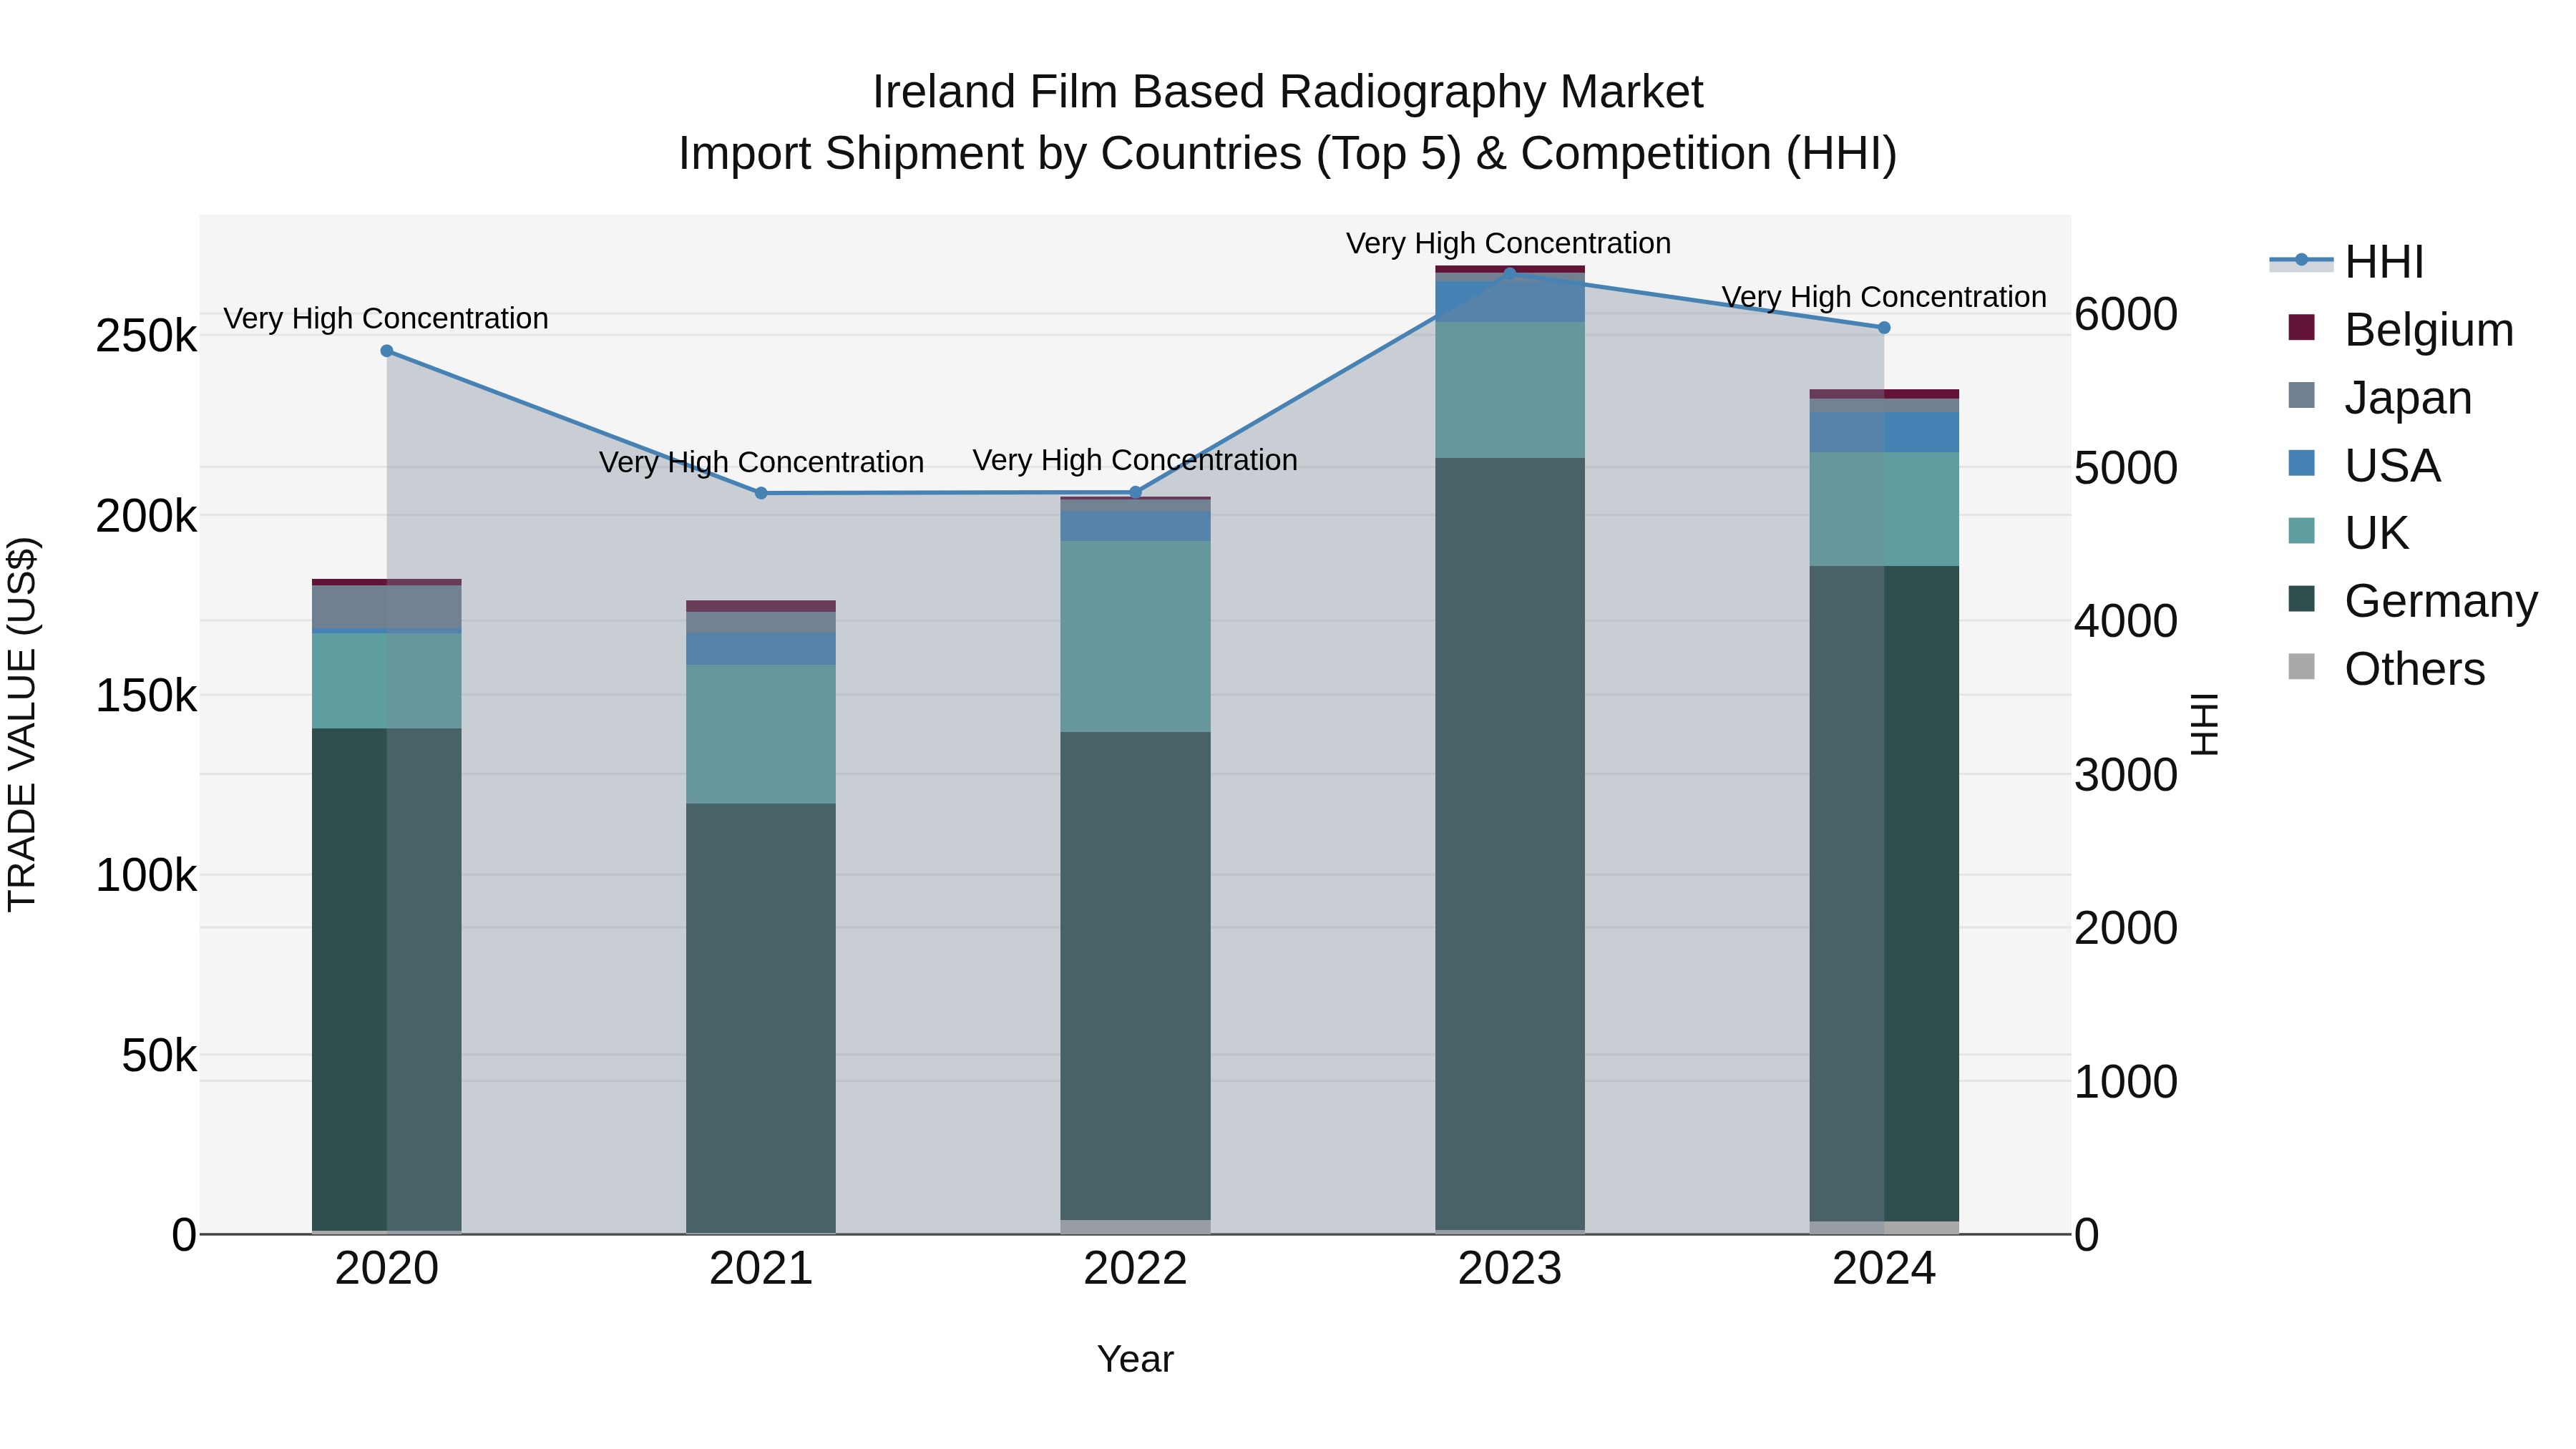Screen dimensions: 2576x1449
Task: Click Very High Concentration label above 2024
Action: [x=1884, y=297]
